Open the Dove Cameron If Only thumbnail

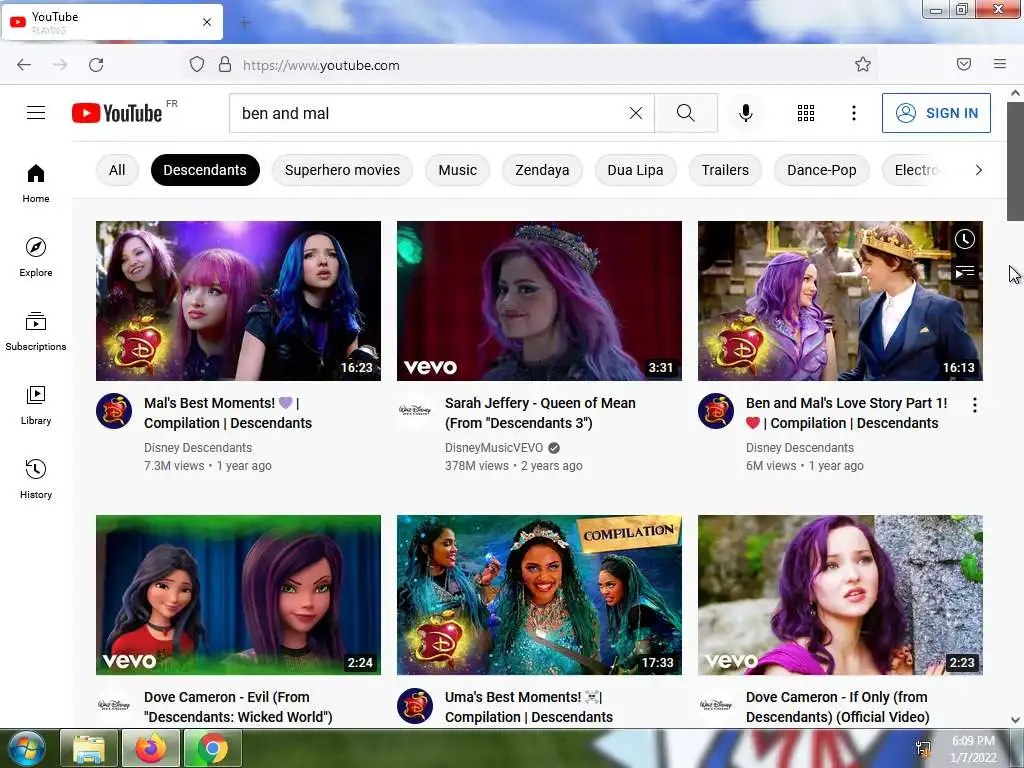tap(840, 595)
